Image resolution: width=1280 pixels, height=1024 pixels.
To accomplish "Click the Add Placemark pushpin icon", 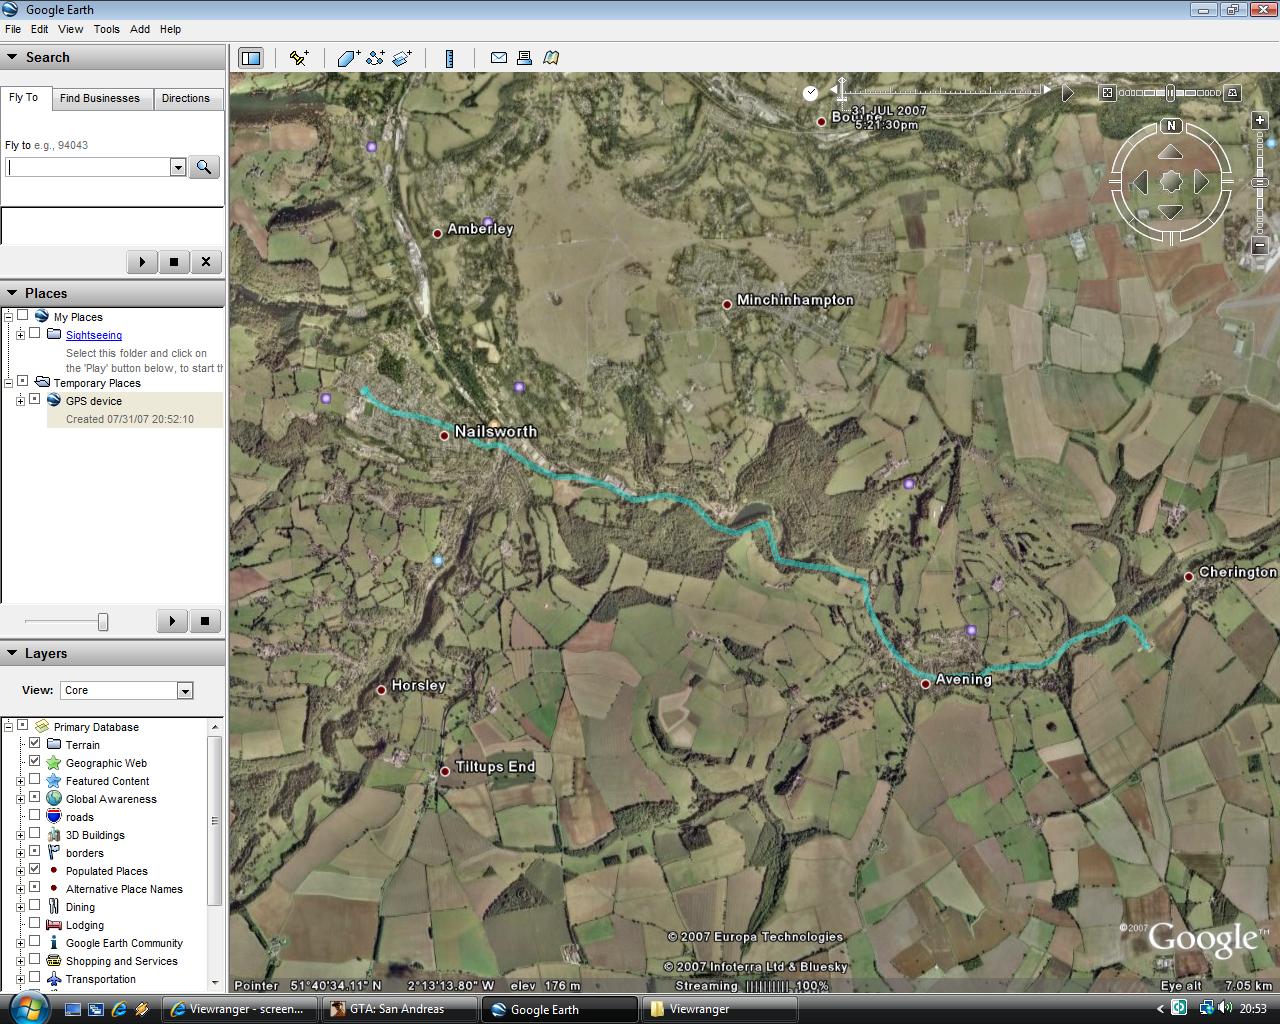I will click(299, 58).
